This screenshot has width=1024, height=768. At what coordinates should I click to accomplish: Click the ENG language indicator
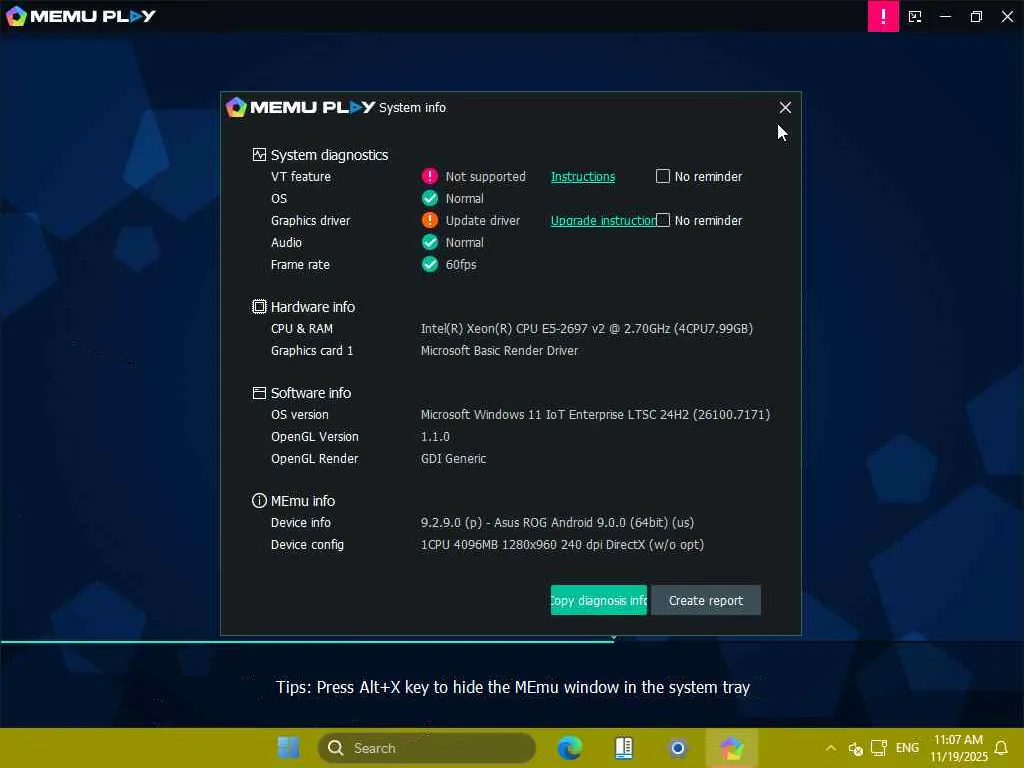tap(907, 748)
